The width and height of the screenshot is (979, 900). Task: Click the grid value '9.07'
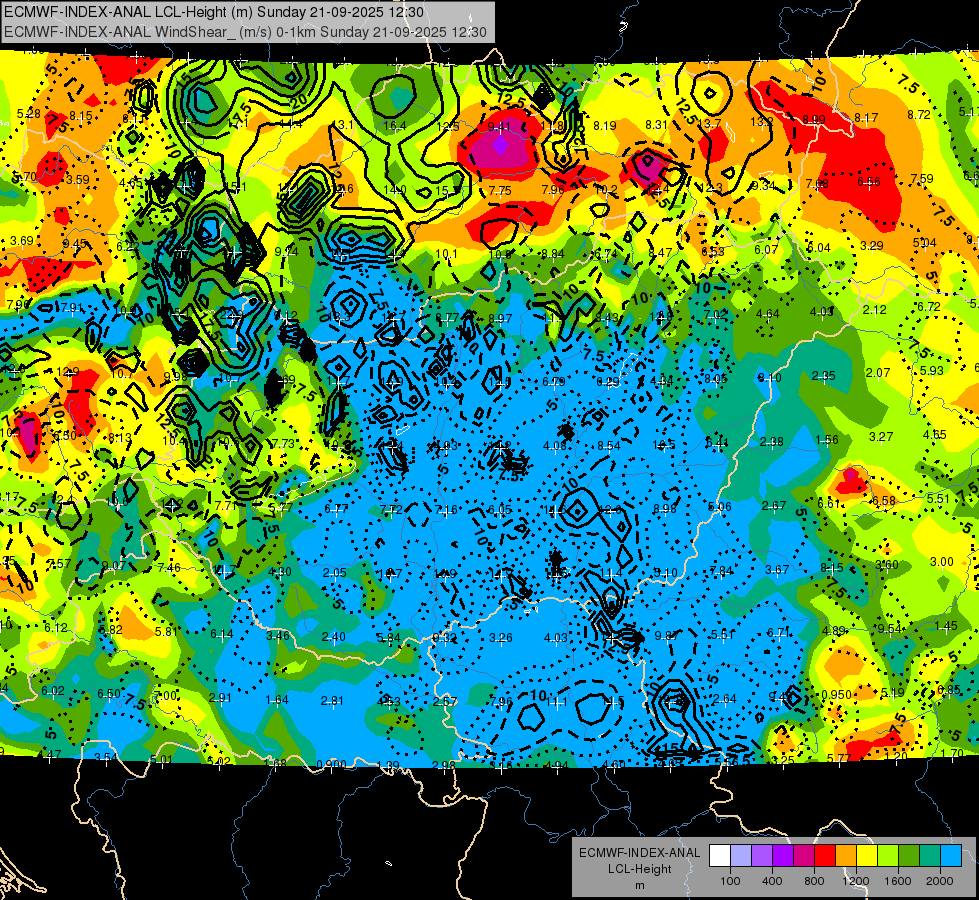(114, 565)
